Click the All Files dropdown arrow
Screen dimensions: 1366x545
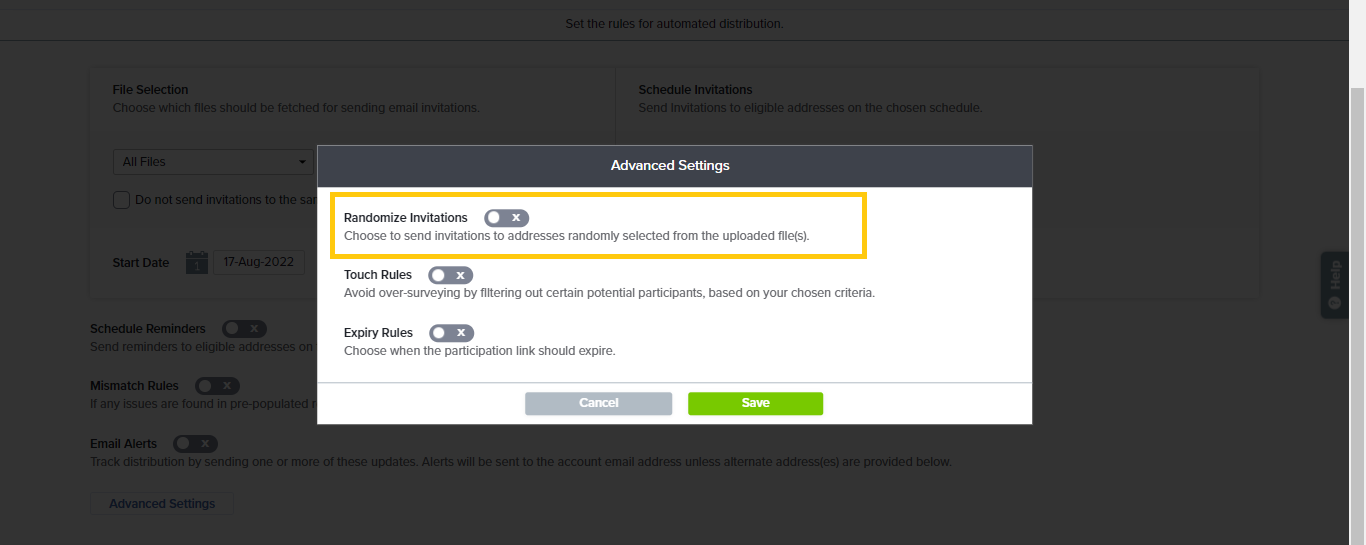pyautogui.click(x=303, y=162)
